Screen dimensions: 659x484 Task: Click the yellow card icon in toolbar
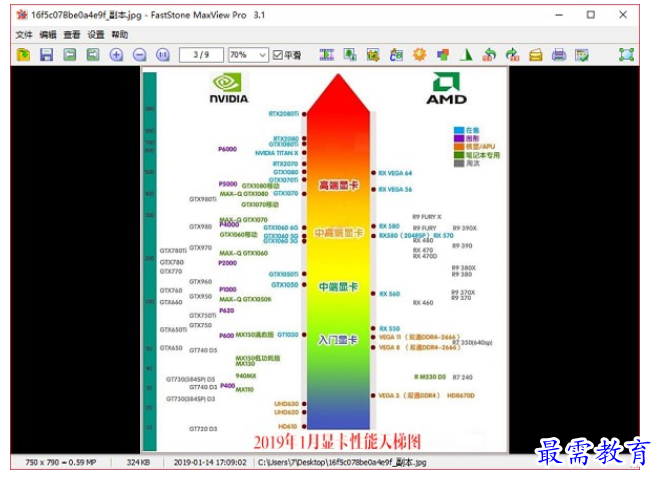535,55
